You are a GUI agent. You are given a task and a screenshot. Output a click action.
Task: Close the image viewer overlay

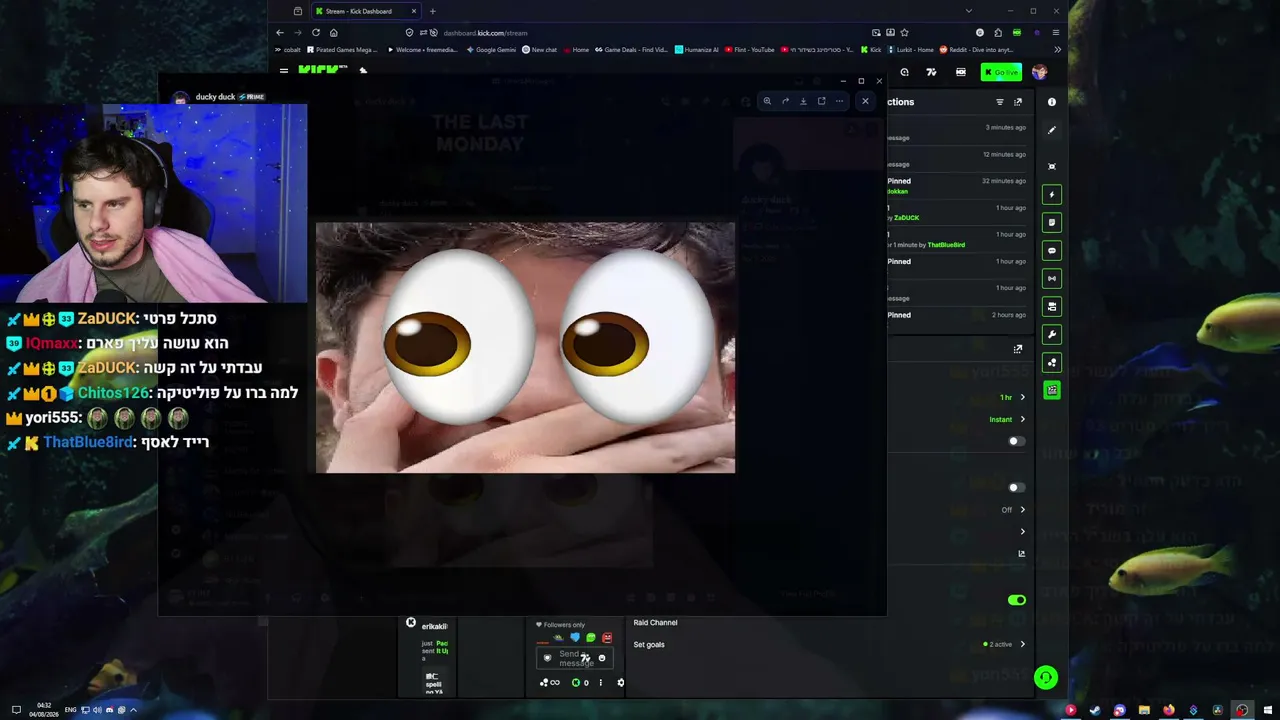click(865, 101)
